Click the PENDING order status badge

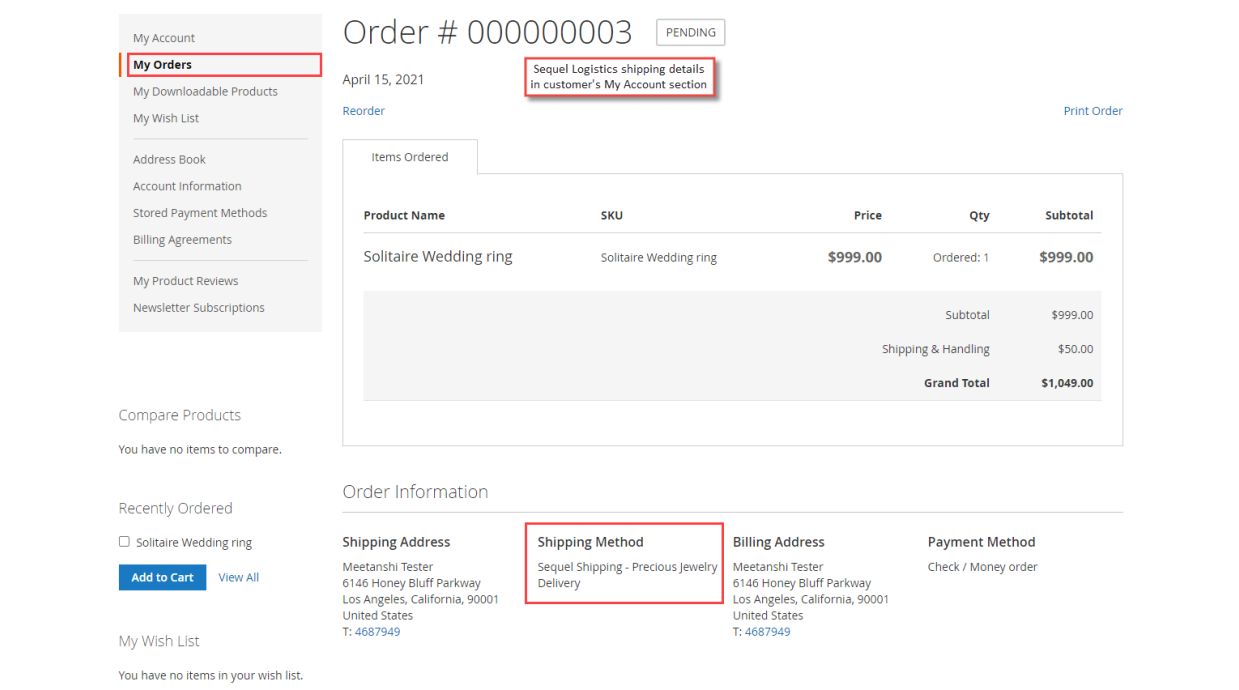tap(690, 33)
